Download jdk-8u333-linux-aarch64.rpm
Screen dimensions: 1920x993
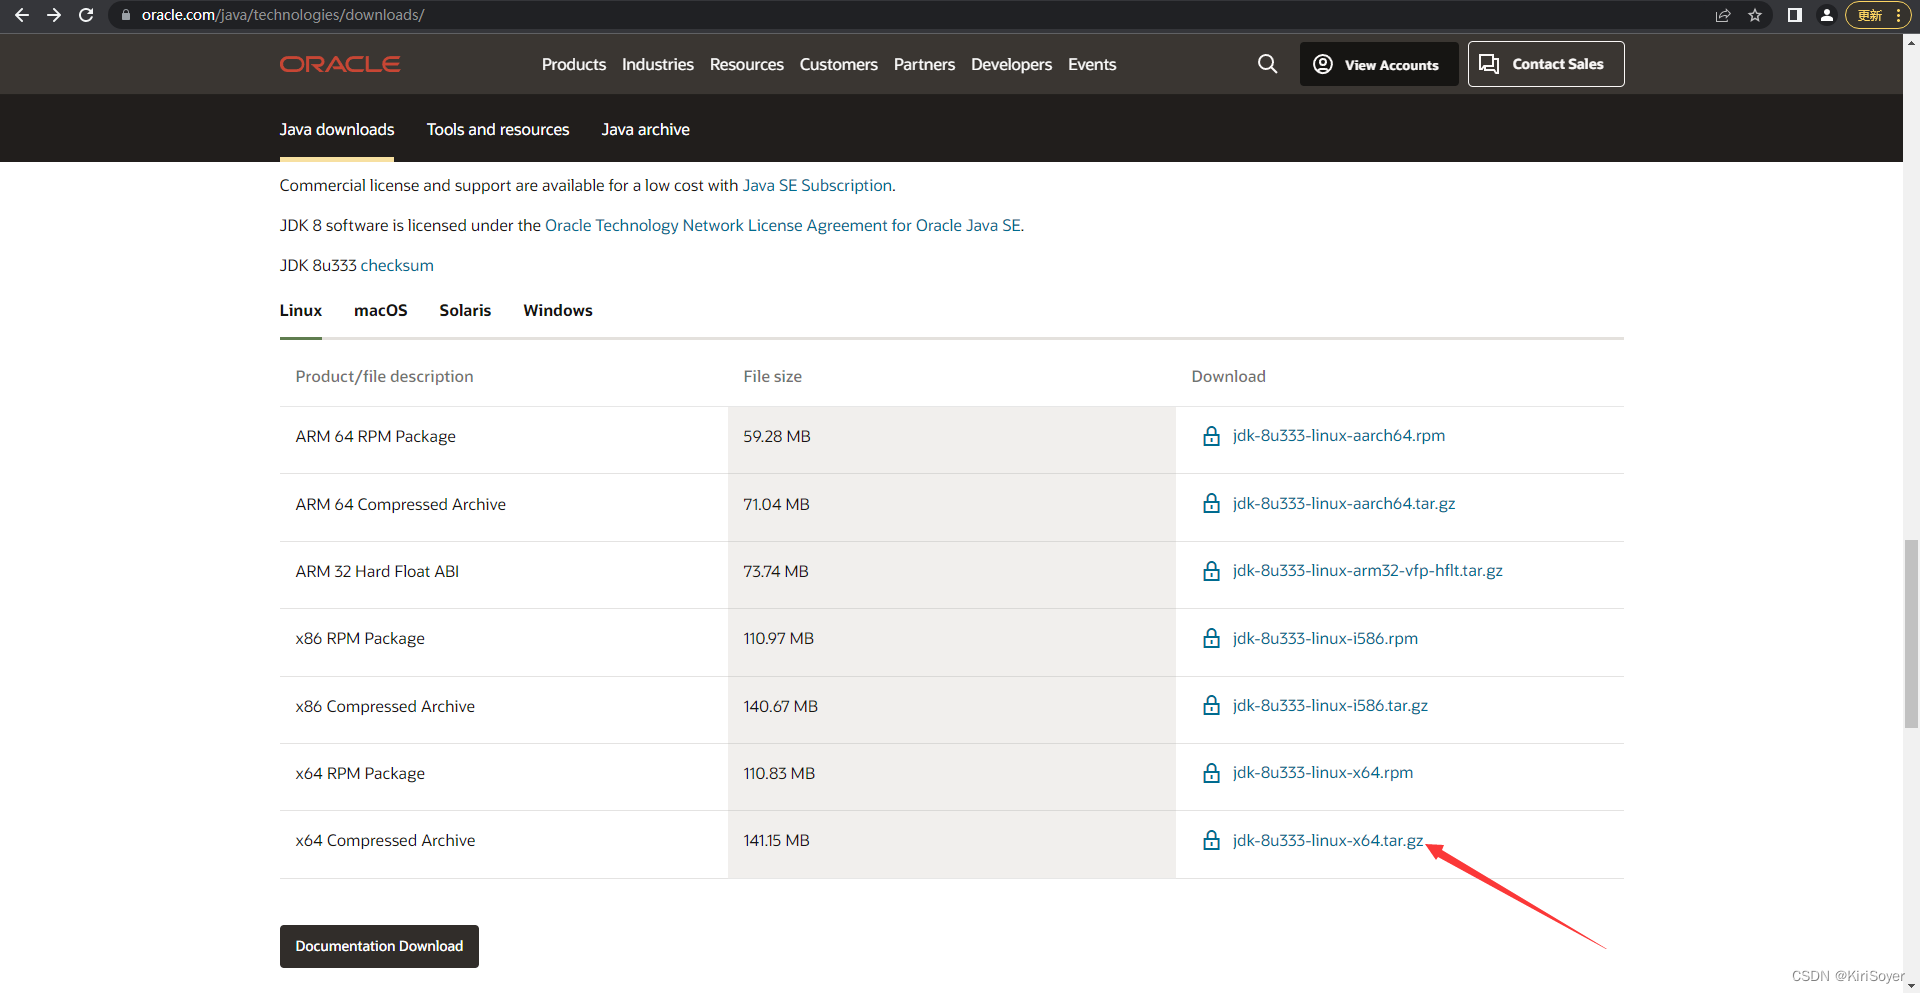click(1339, 436)
